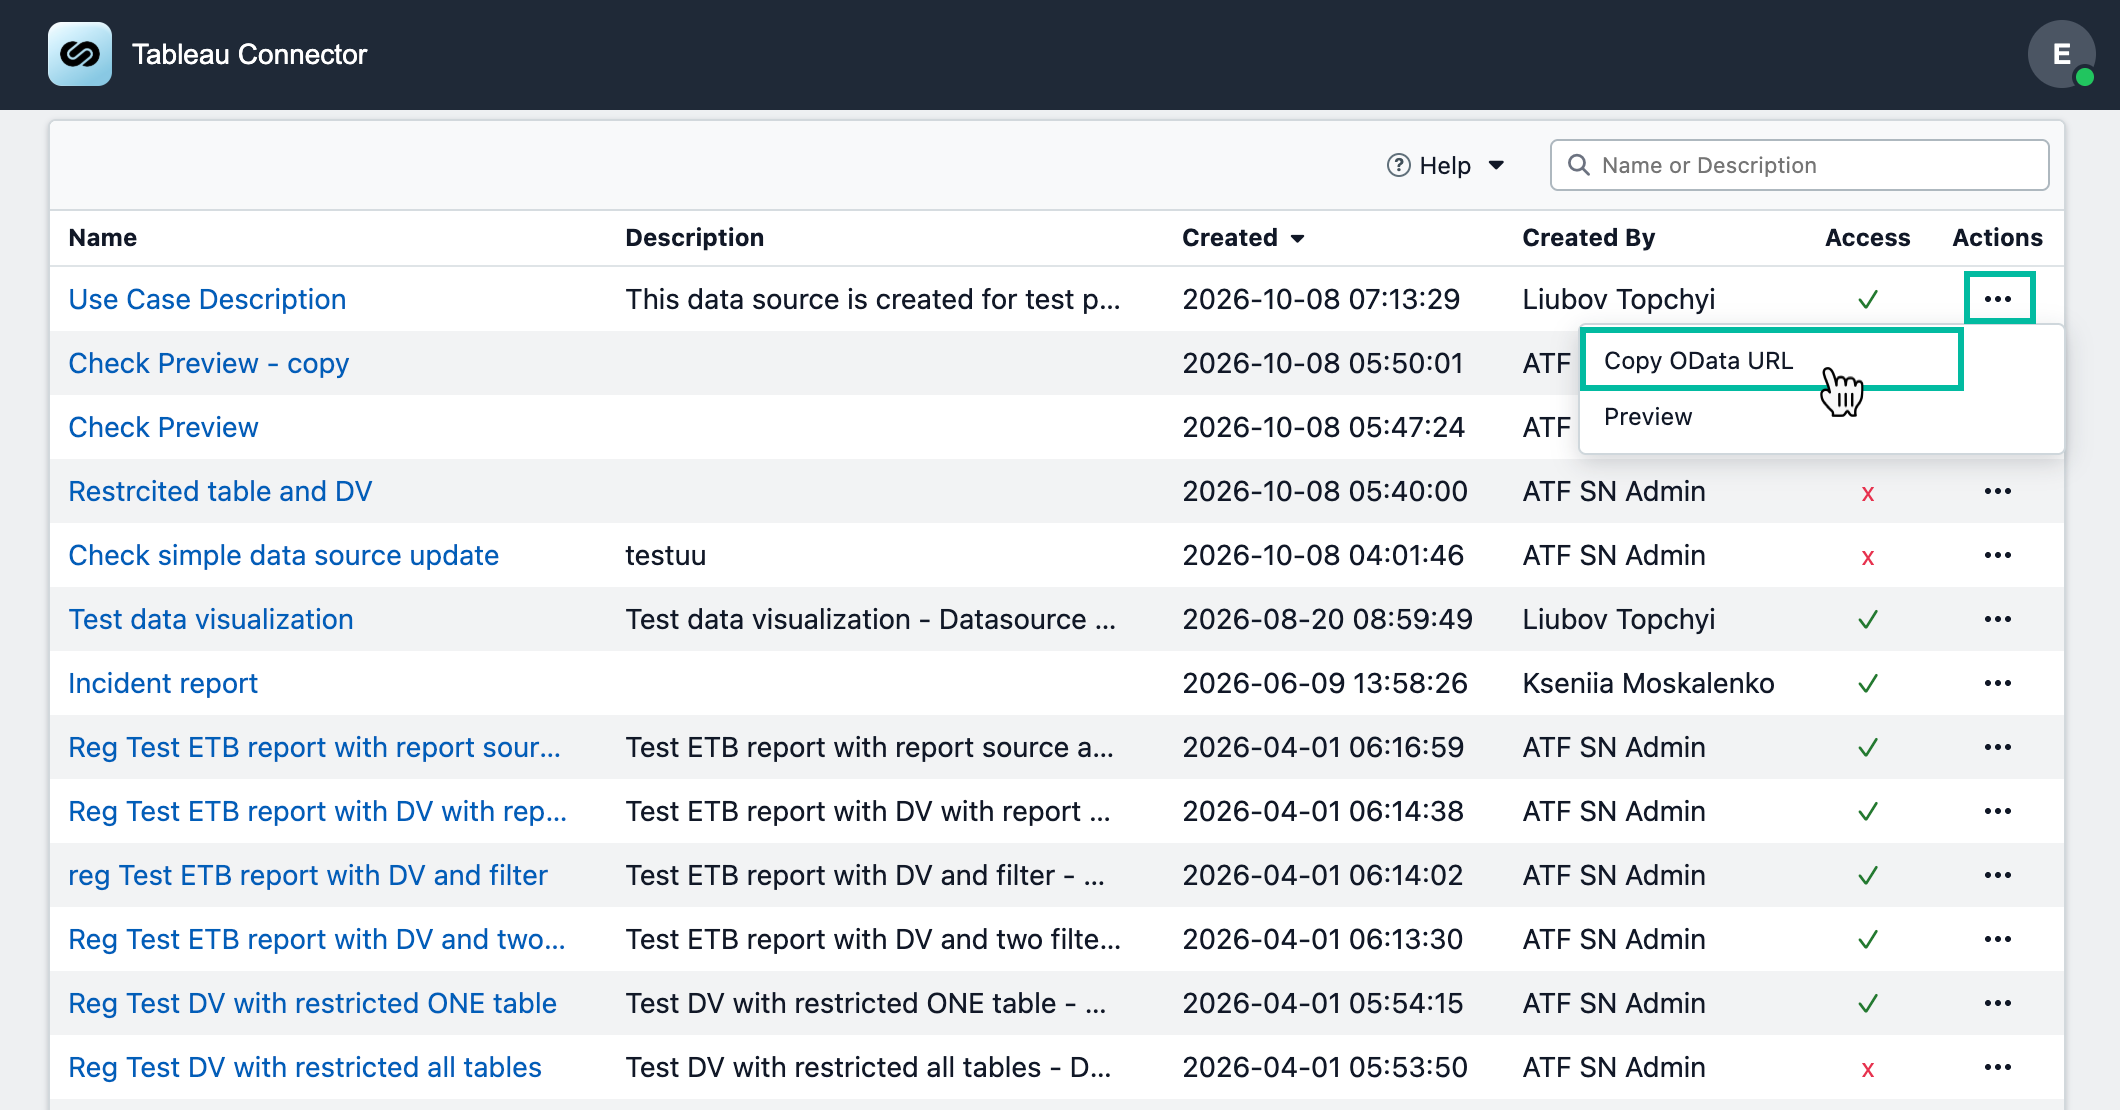Click the search magnifier icon
Viewport: 2120px width, 1110px height.
1579,165
